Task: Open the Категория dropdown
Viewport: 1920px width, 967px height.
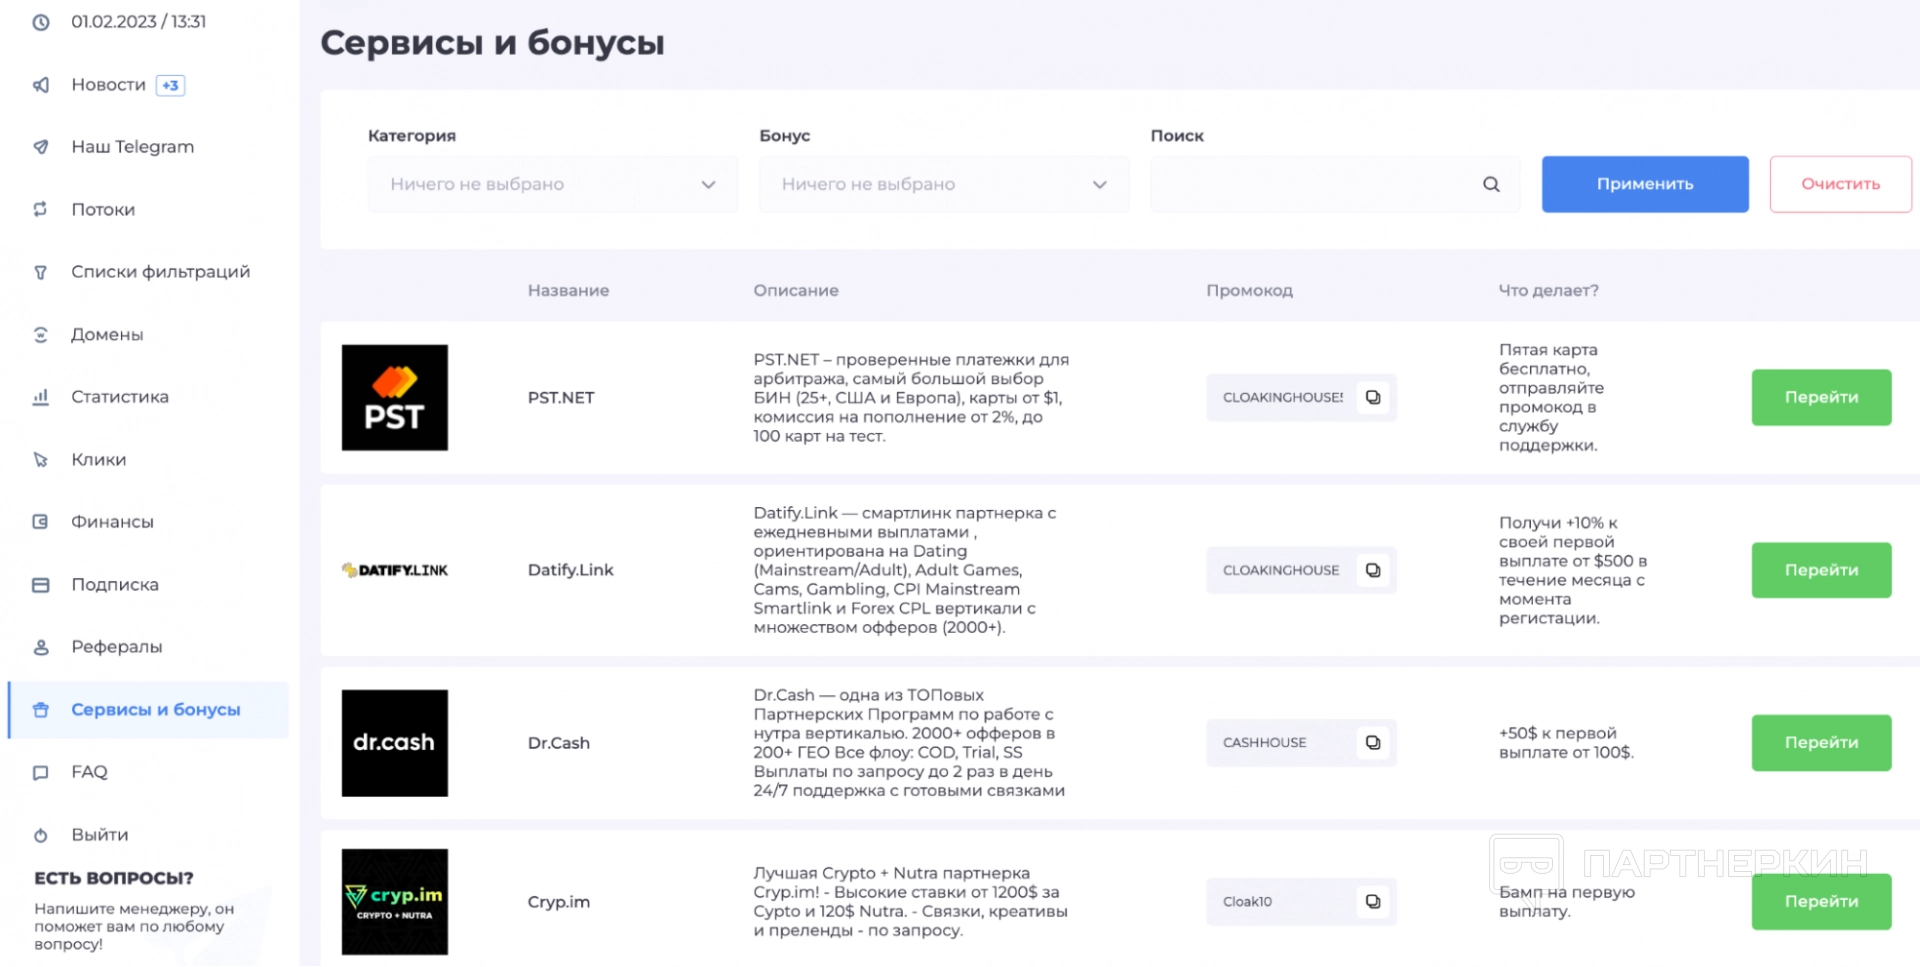Action: point(552,184)
